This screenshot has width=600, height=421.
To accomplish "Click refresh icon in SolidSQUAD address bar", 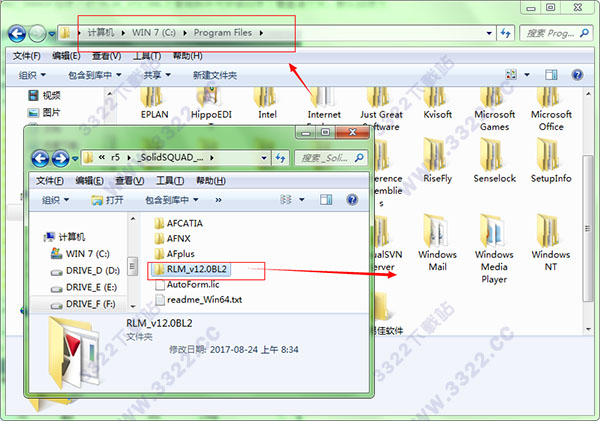I will 280,158.
